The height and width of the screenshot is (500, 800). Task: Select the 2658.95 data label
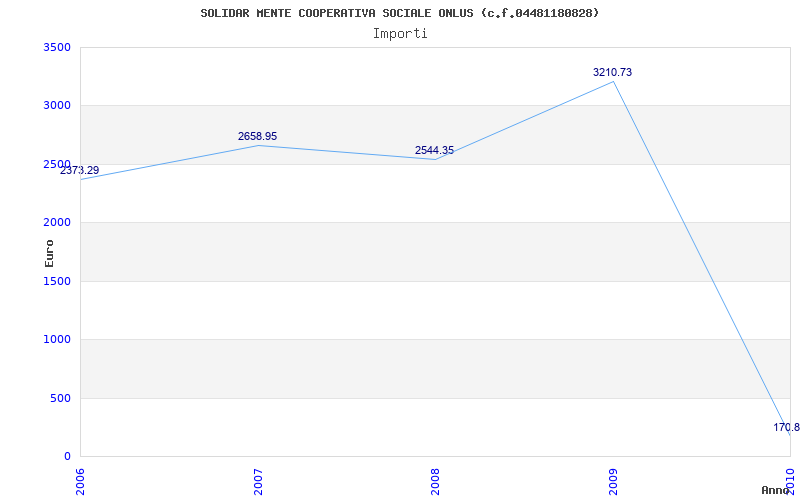tap(258, 136)
